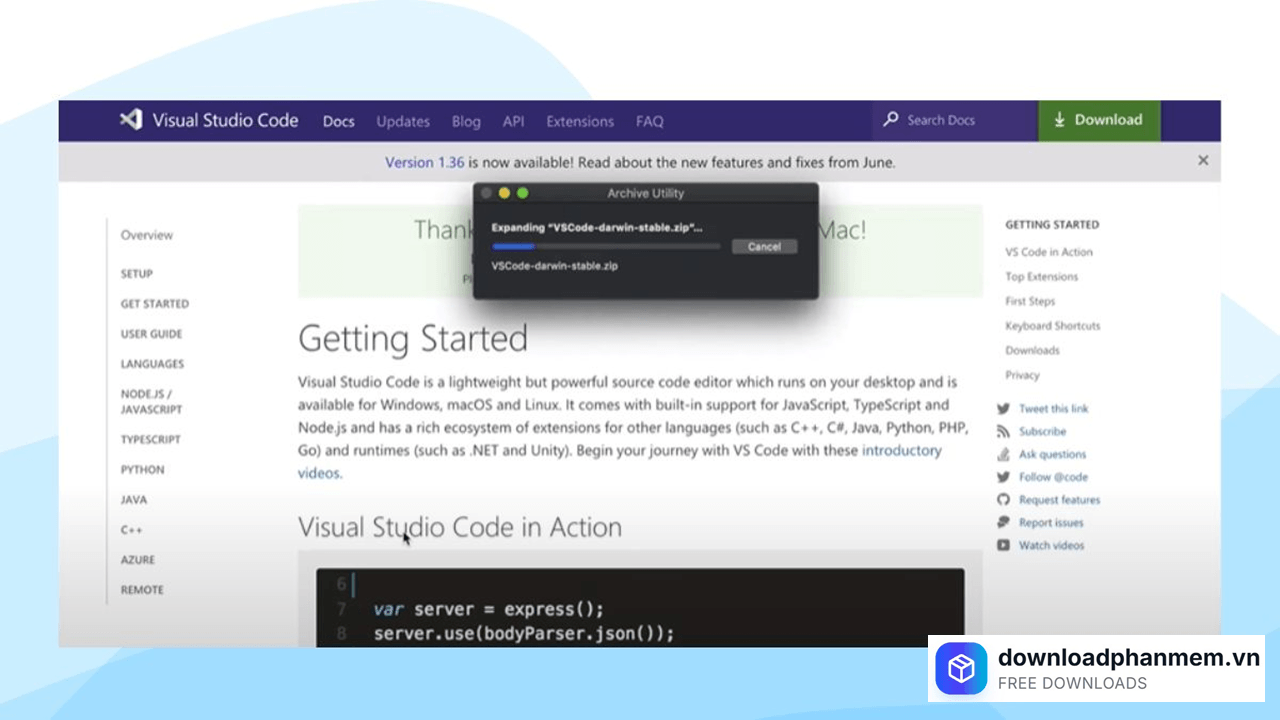Screen dimensions: 1280x720
Task: Expand the NODE.JS / JAVASCRIPT sidebar section
Action: (152, 401)
